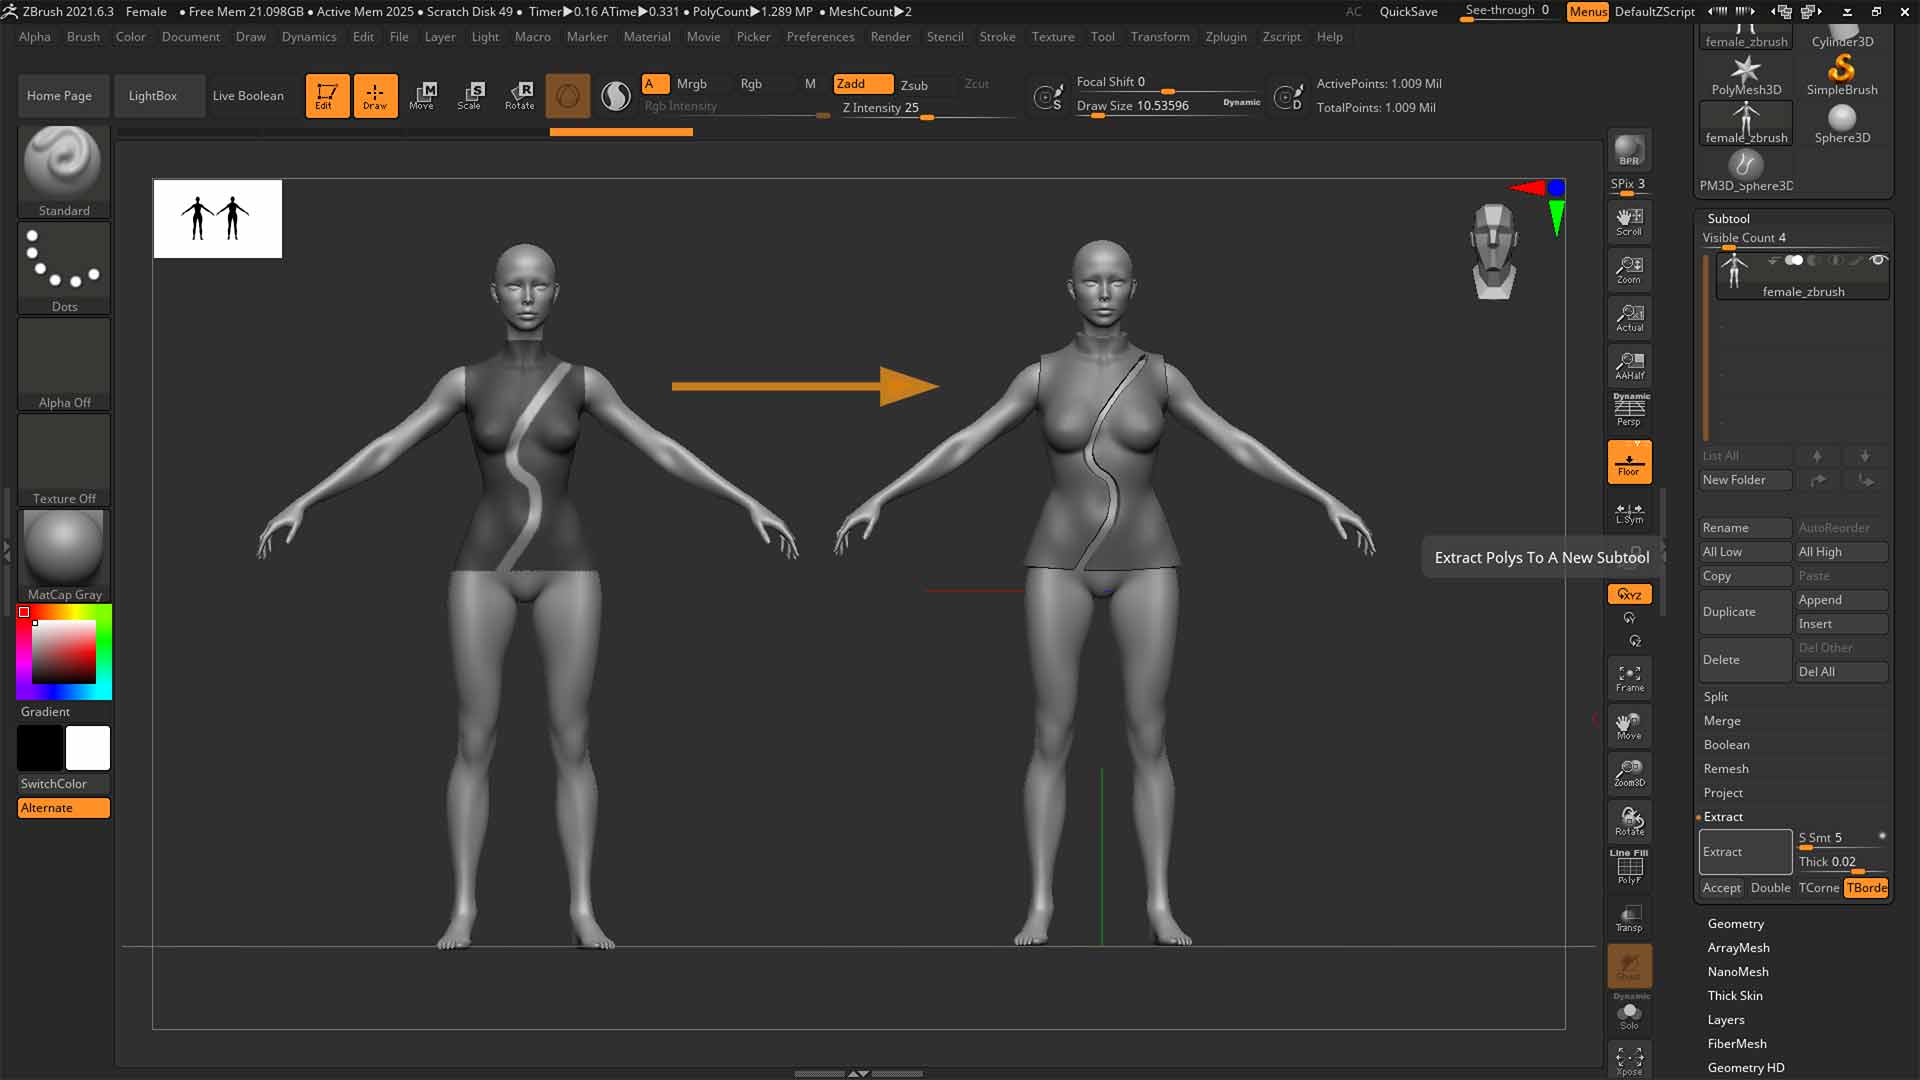Toggle the PolyF line fill icon
The height and width of the screenshot is (1080, 1920).
point(1629,867)
